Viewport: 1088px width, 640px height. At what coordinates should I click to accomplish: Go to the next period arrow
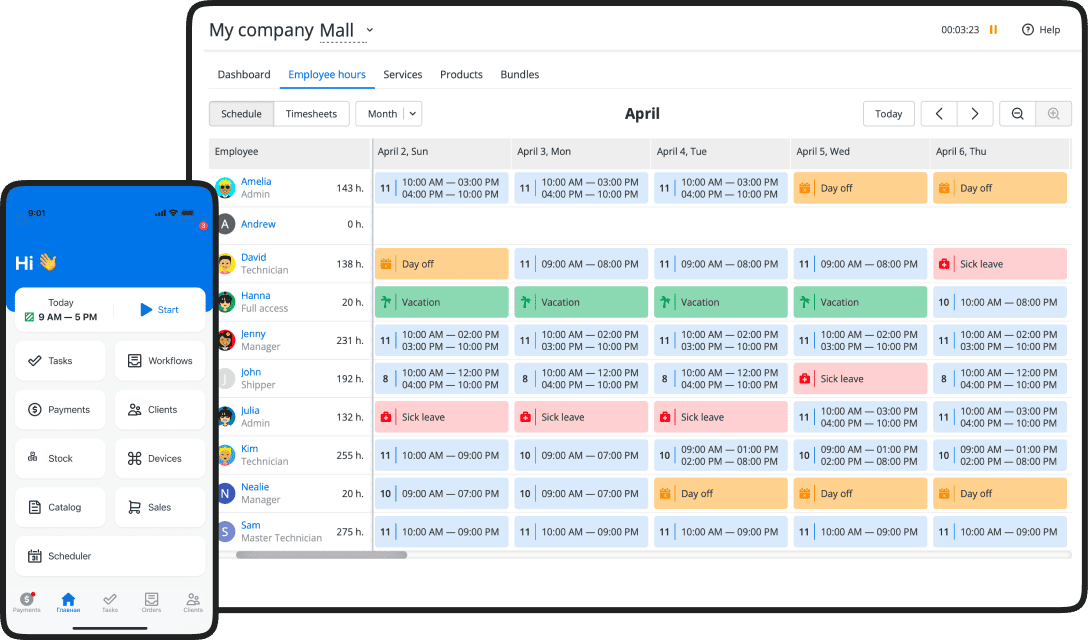(x=975, y=114)
